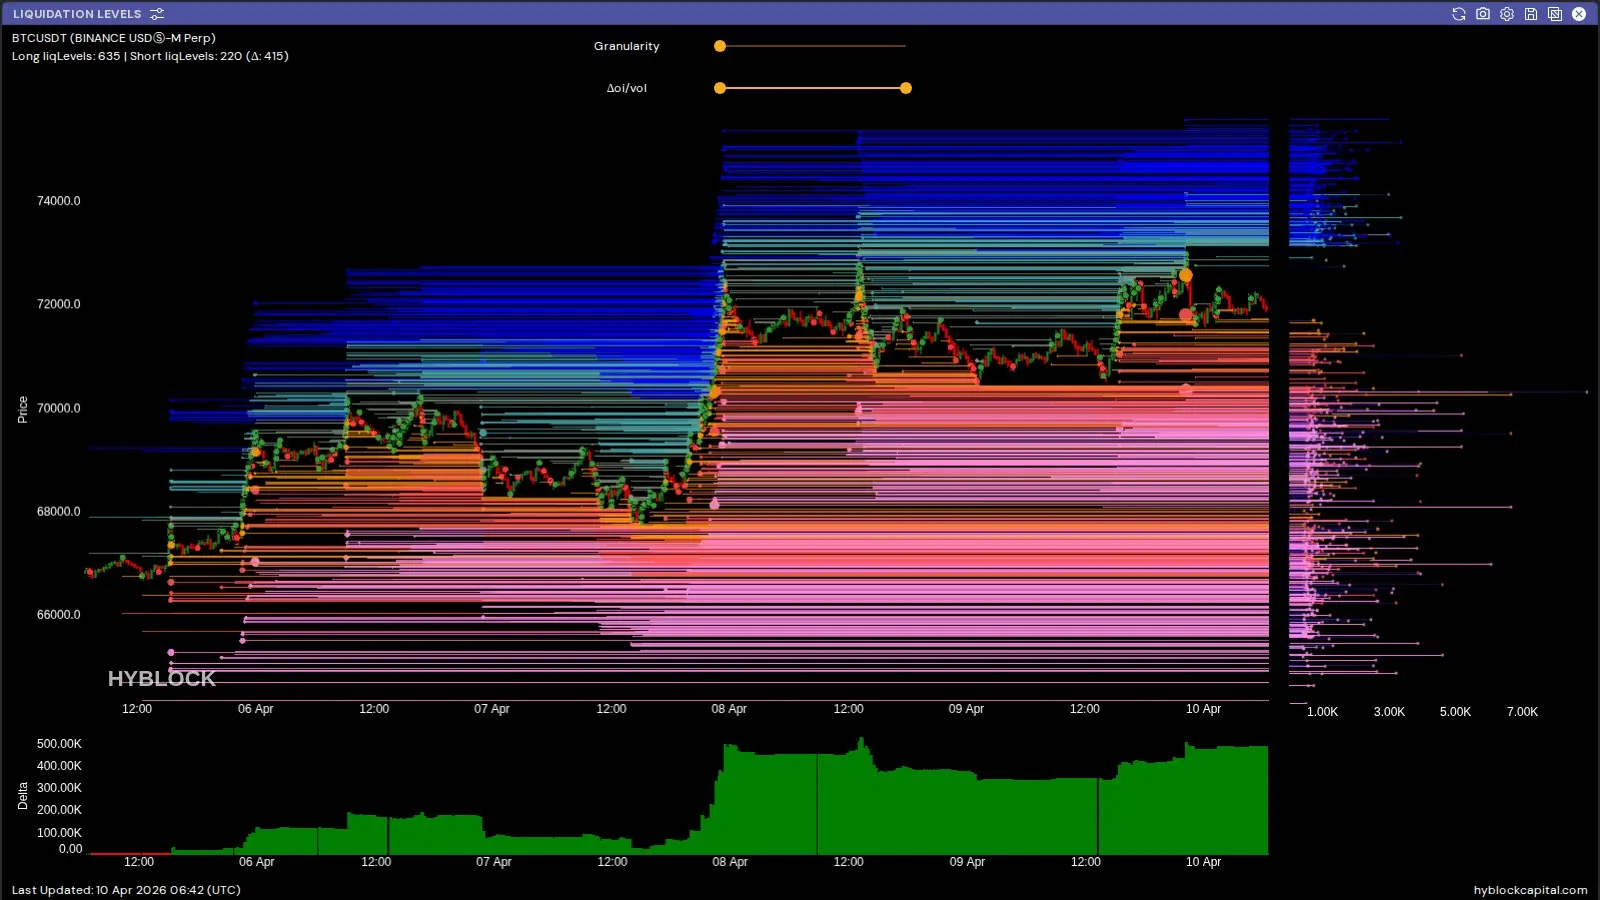The height and width of the screenshot is (900, 1600).
Task: Click the overlapping squares icon in the header
Action: [1555, 14]
